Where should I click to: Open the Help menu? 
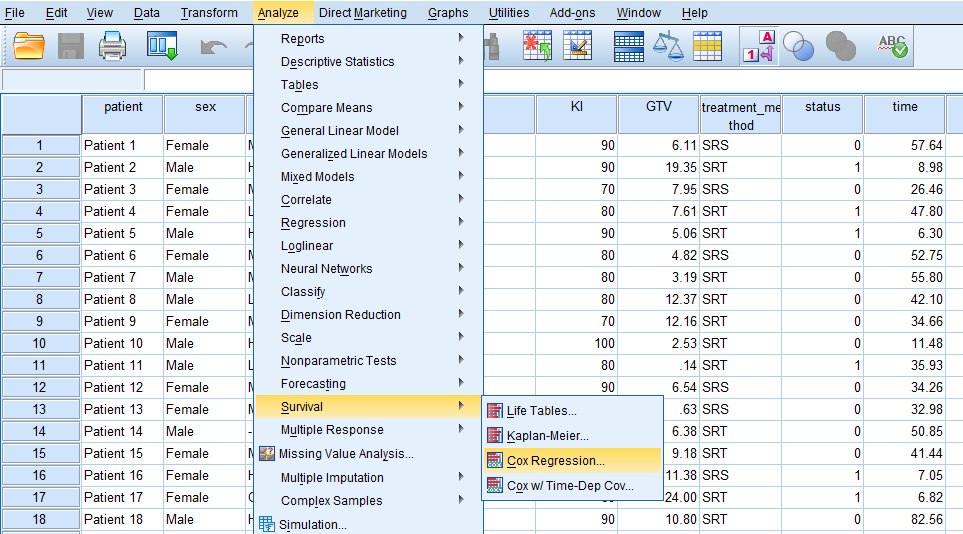pos(695,12)
